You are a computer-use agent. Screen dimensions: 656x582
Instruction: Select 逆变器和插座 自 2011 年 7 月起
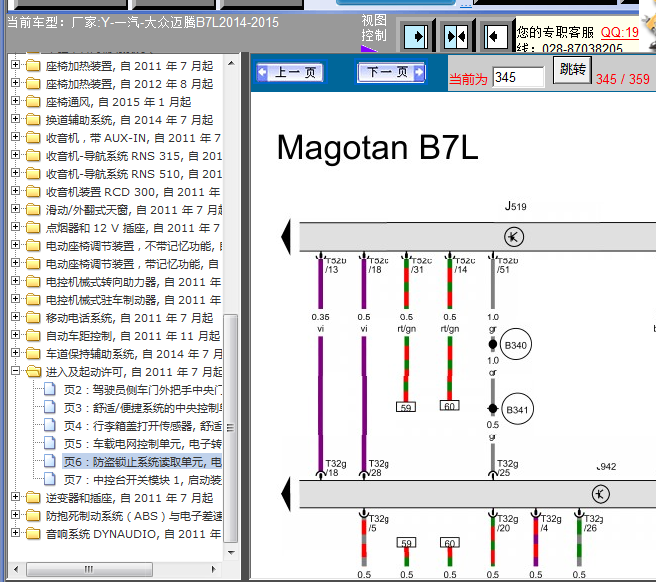[x=129, y=498]
